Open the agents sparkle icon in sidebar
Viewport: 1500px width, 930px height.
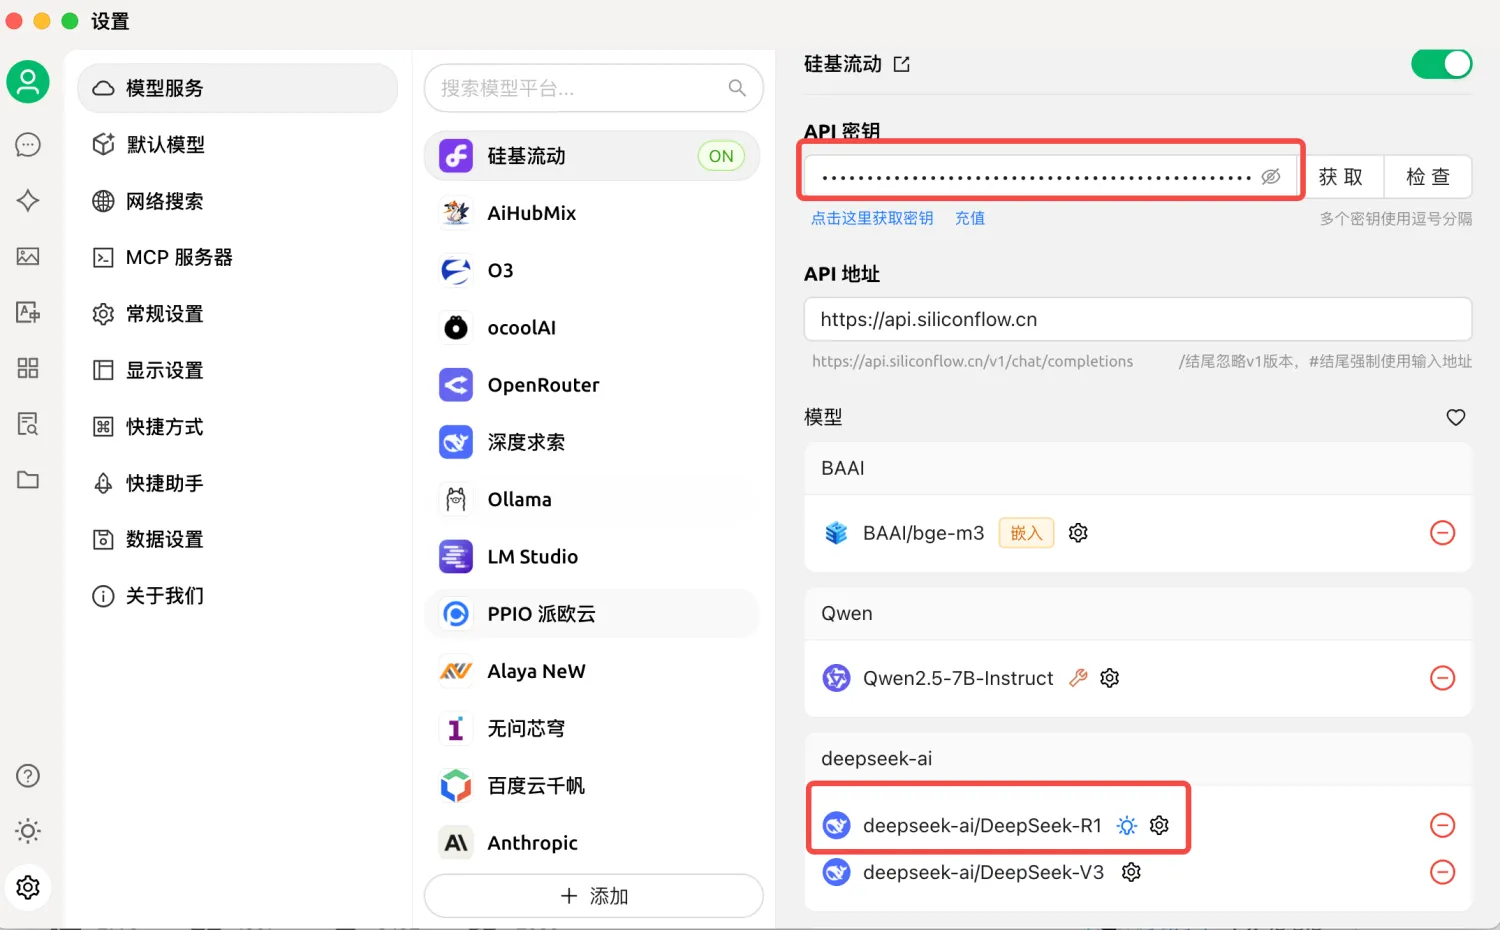28,201
